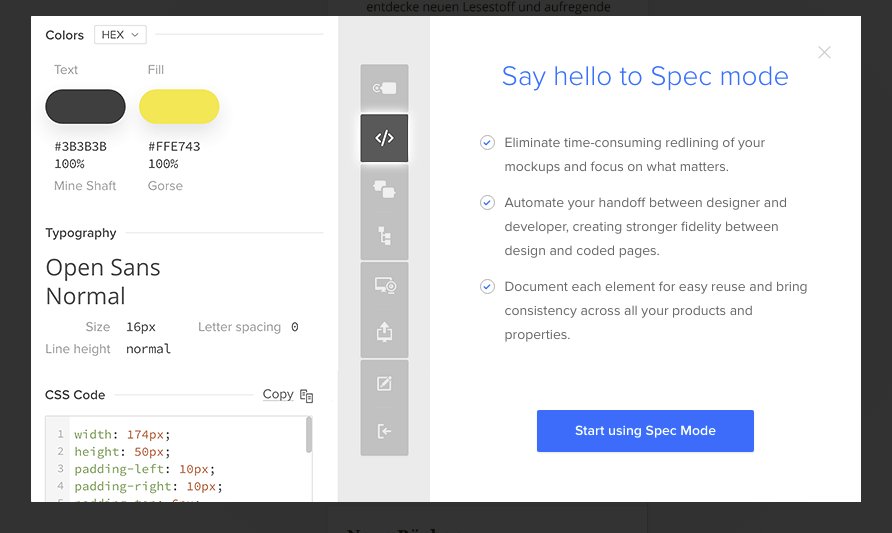892x533 pixels.
Task: Click the exit/sign-out arrow icon
Action: tap(384, 431)
